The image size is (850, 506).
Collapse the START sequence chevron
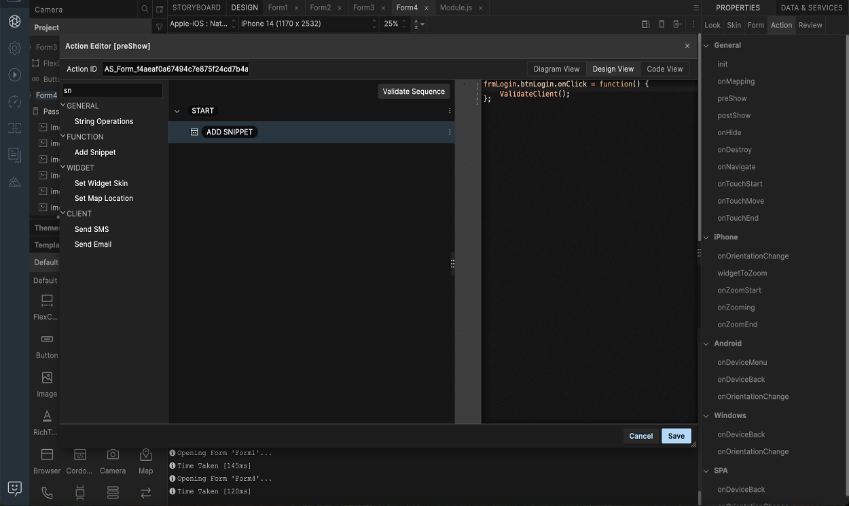tap(177, 111)
